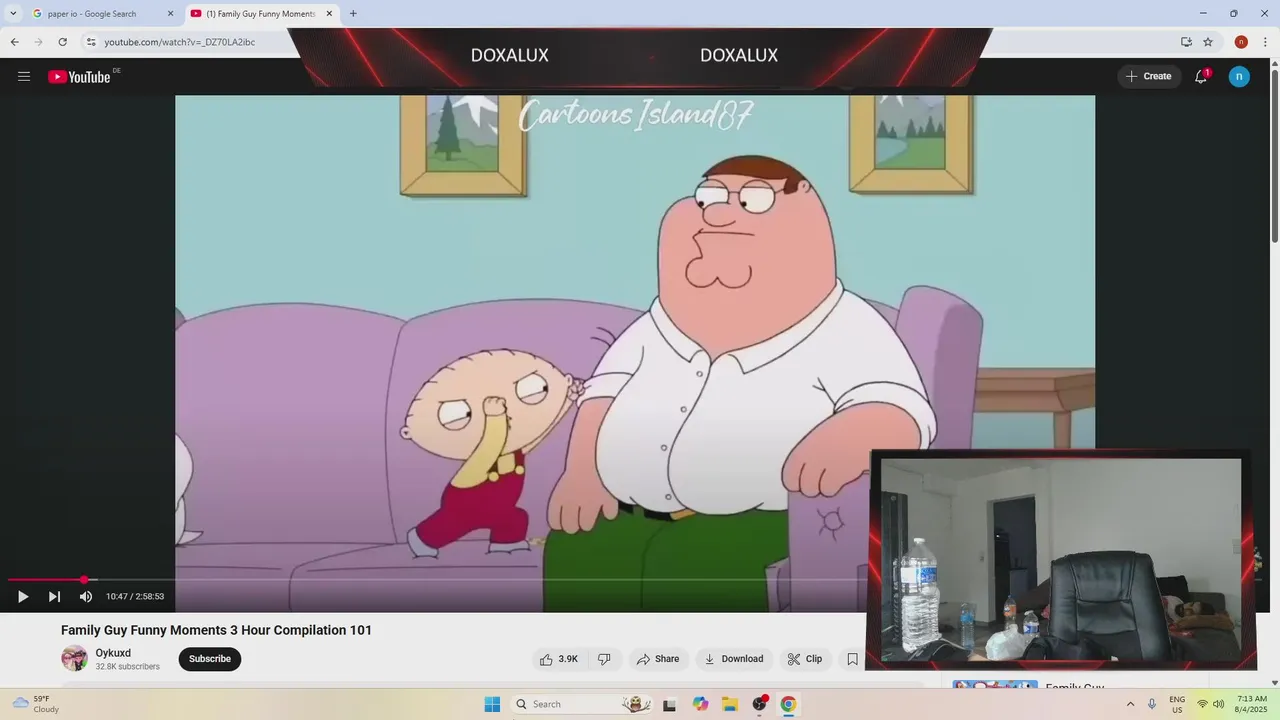
Task: Go forward in browser history
Action: click(x=39, y=42)
